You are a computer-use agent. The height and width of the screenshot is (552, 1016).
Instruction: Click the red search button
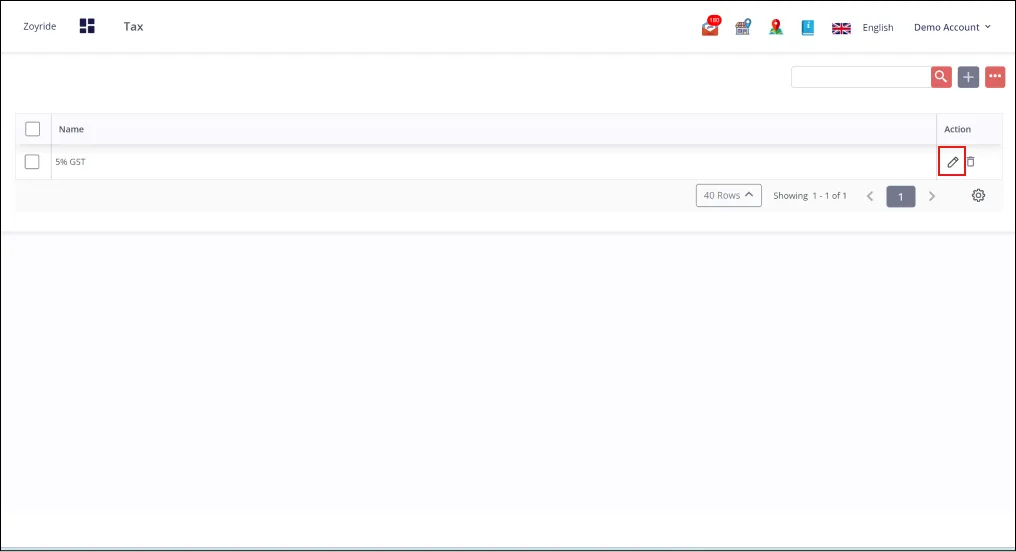[x=941, y=76]
